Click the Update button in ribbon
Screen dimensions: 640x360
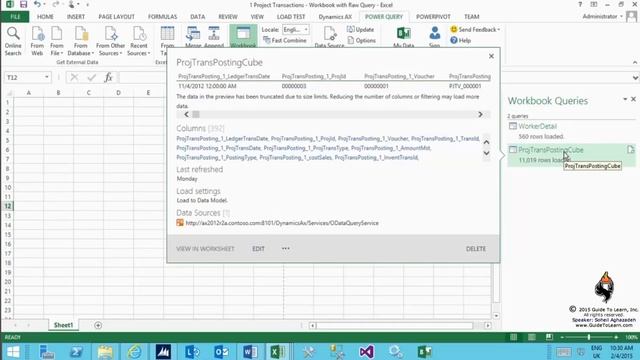(x=360, y=29)
